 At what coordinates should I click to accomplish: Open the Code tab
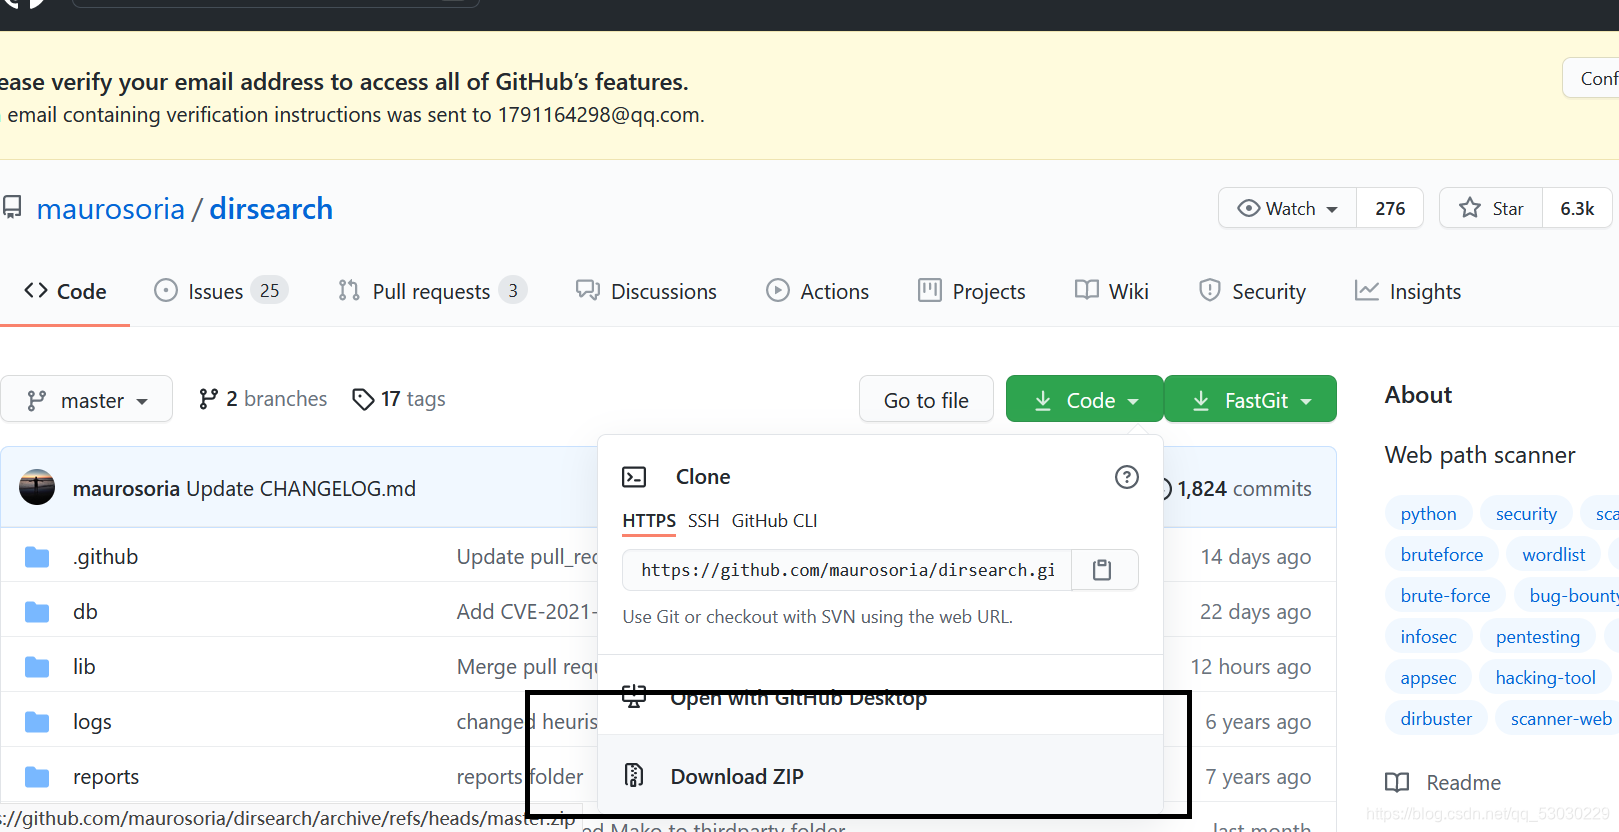[65, 291]
